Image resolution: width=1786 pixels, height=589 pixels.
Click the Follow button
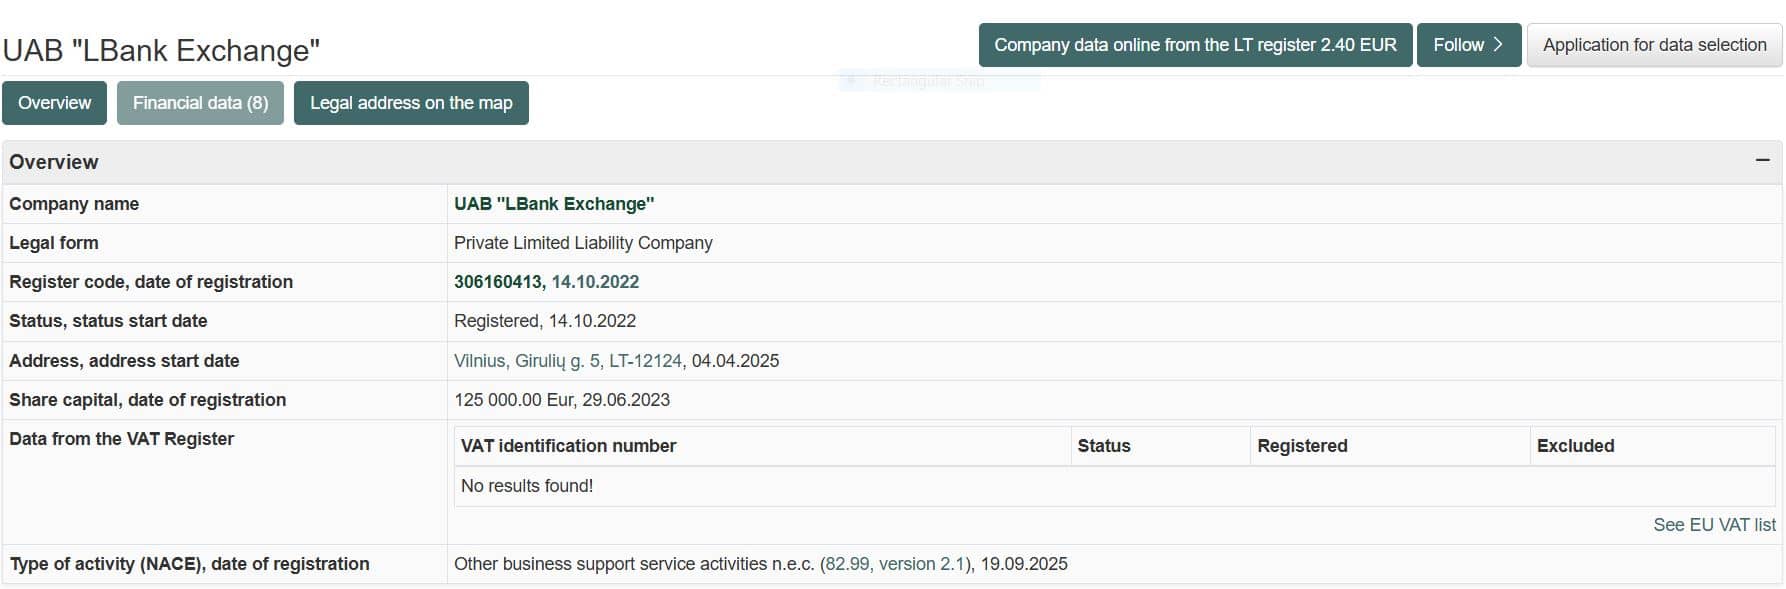click(1469, 45)
